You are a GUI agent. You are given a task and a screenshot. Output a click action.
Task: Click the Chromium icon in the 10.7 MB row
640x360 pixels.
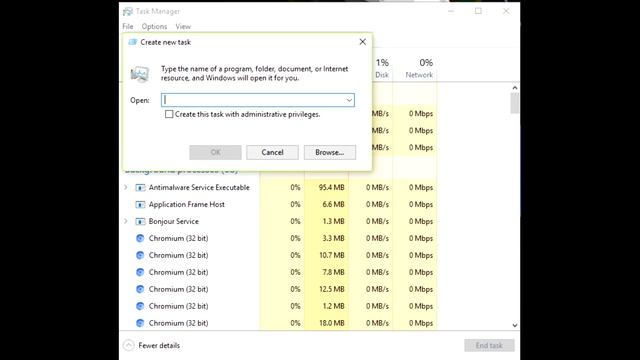click(x=140, y=256)
